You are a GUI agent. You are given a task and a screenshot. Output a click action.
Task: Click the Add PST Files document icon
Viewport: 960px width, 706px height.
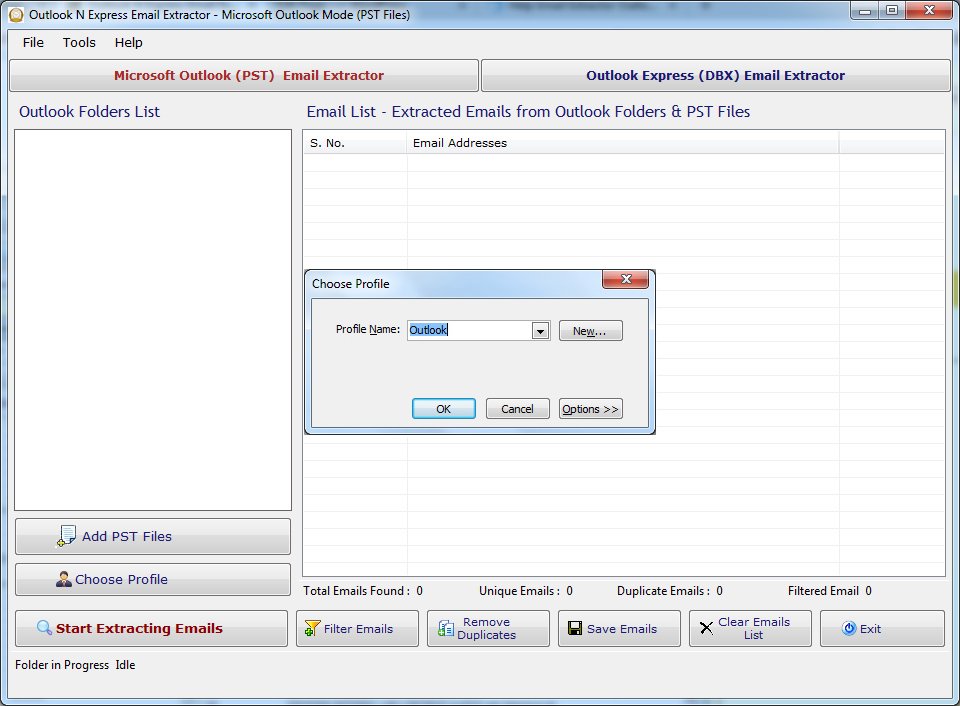pyautogui.click(x=66, y=536)
